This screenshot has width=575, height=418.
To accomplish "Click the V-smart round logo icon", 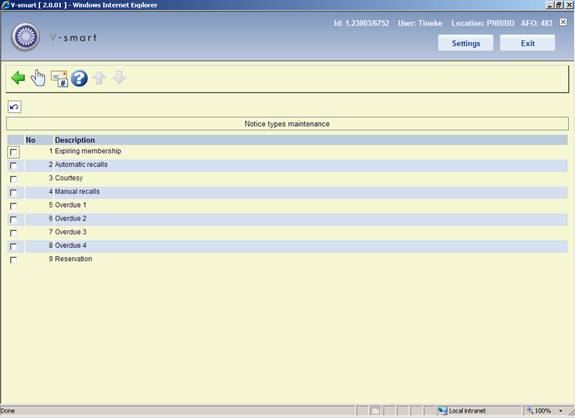I will [26, 37].
